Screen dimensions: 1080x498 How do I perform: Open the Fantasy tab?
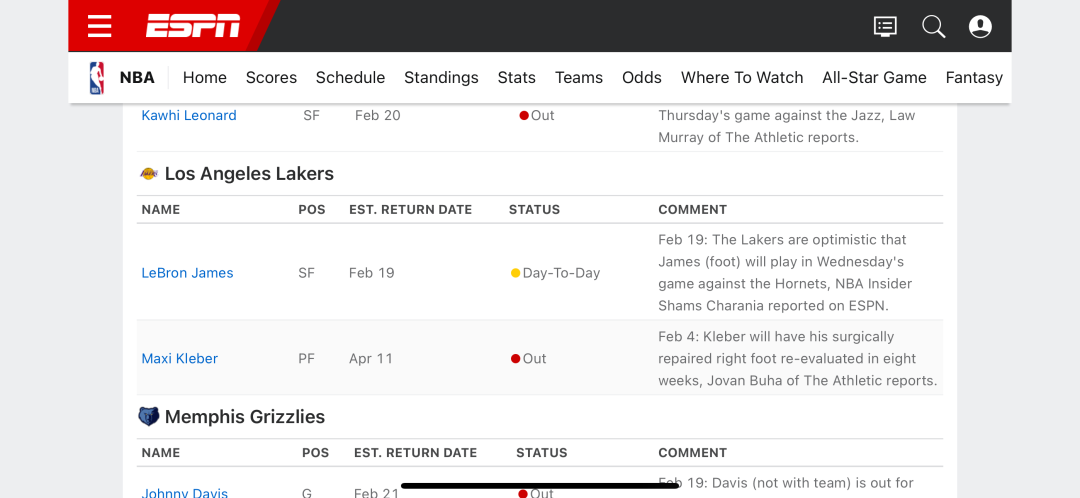coord(974,78)
